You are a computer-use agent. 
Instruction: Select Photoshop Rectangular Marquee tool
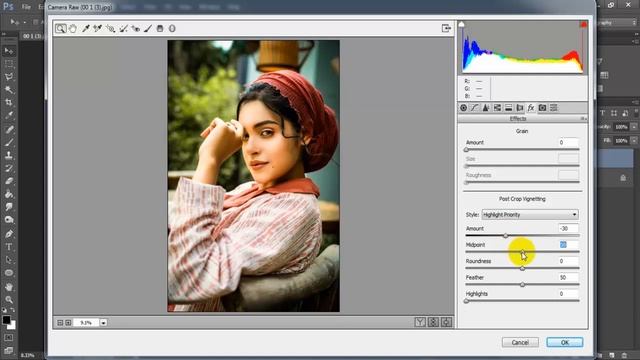[x=9, y=64]
